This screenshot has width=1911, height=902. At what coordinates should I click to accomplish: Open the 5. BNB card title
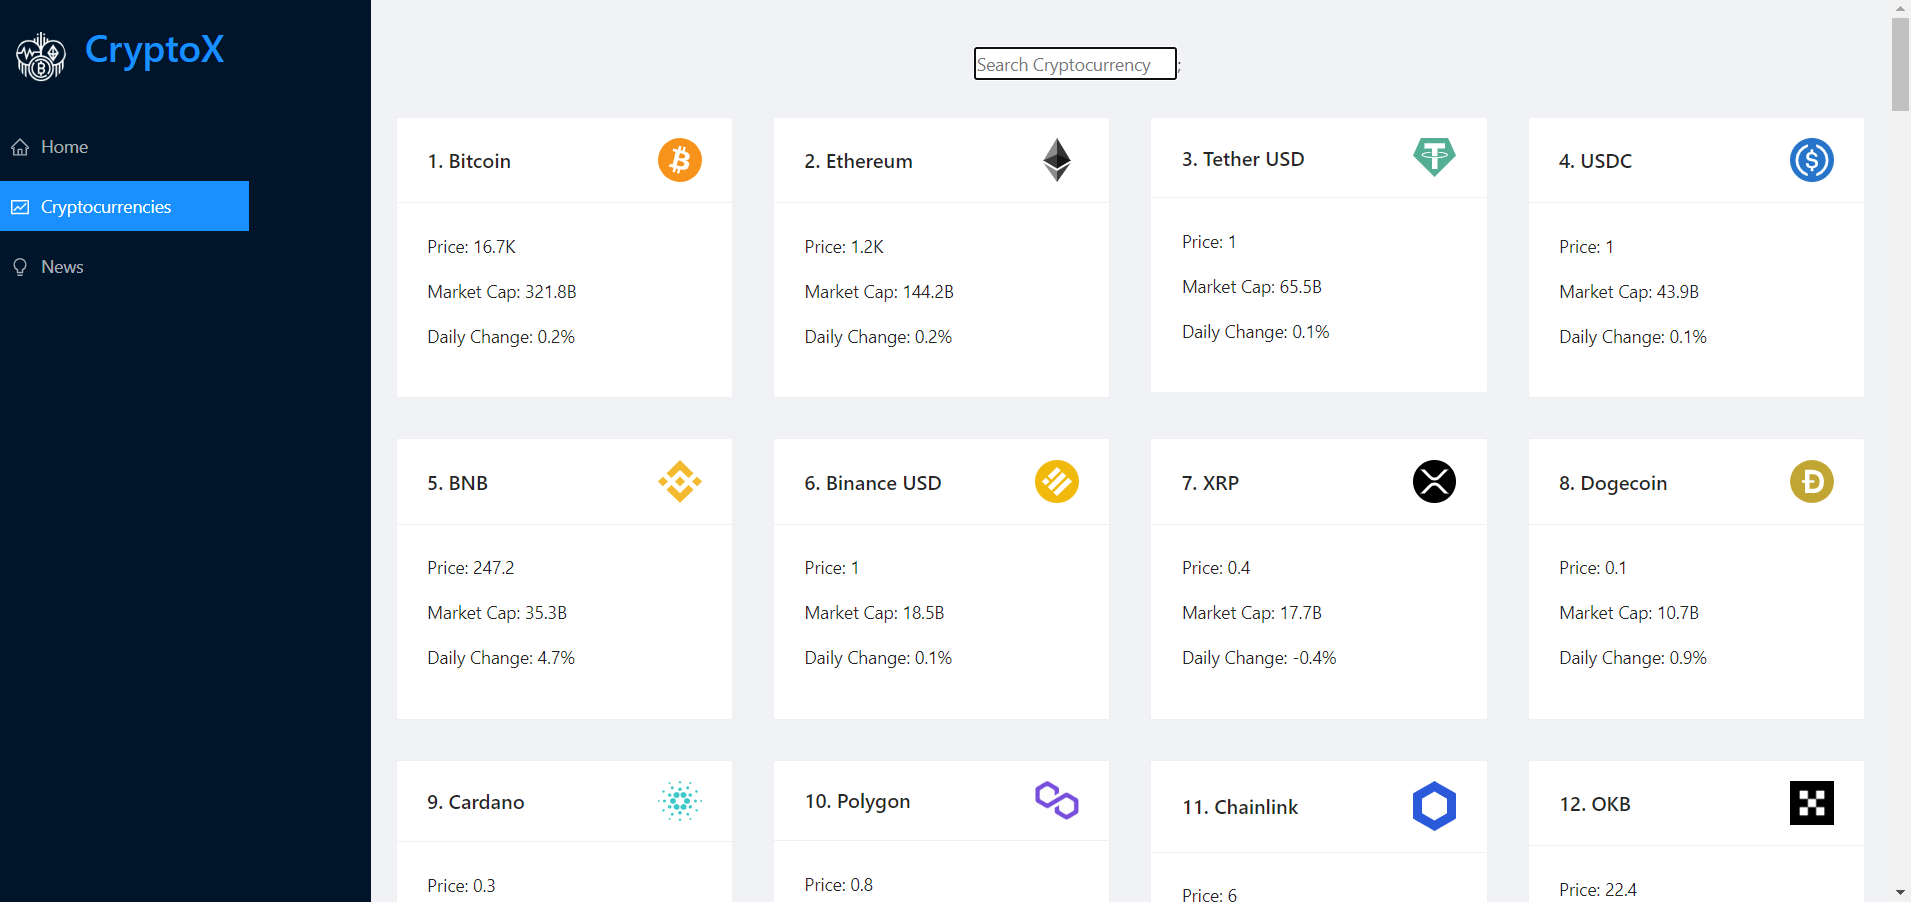(x=457, y=483)
